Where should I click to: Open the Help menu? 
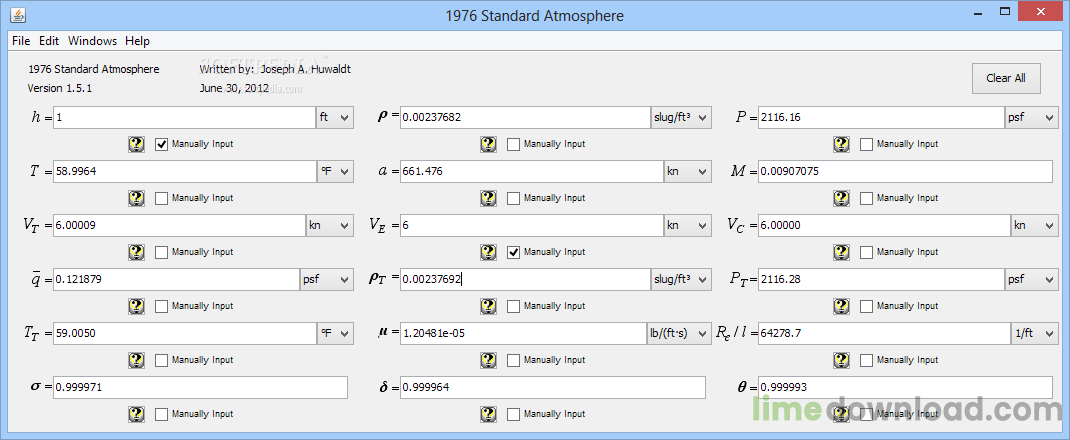click(137, 41)
